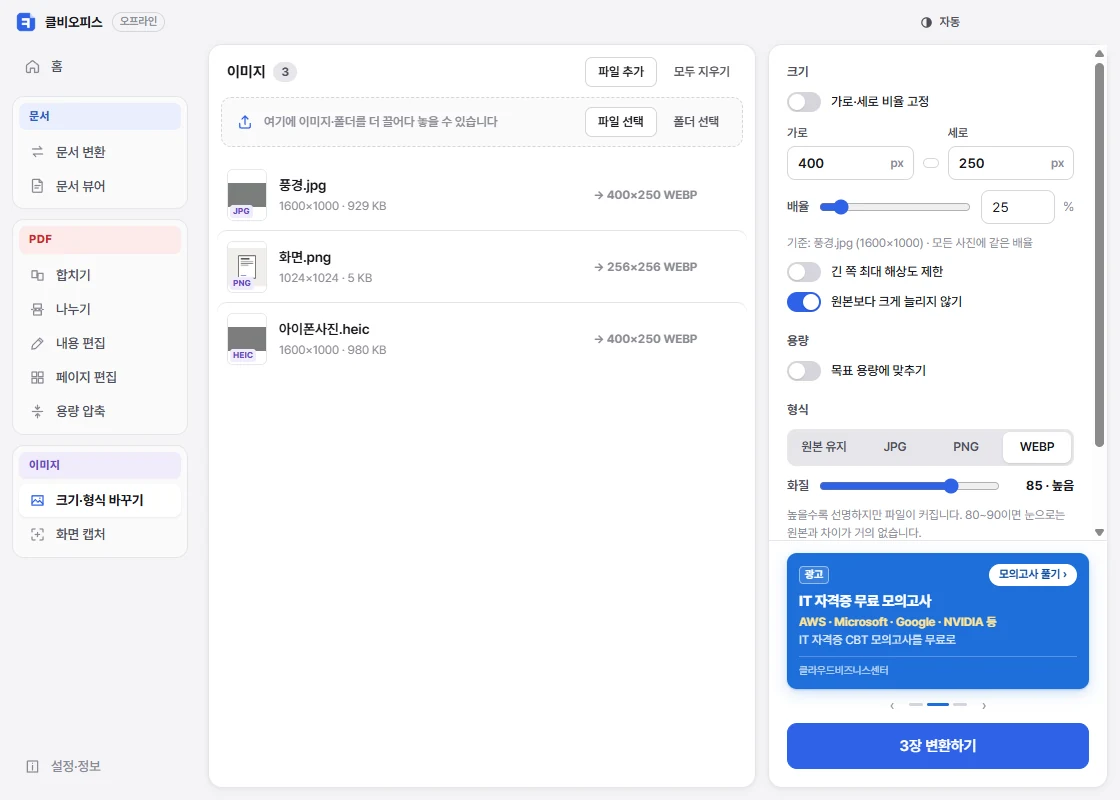Viewport: 1120px width, 800px height.
Task: Click the 화면.png thumbnail
Action: (246, 267)
